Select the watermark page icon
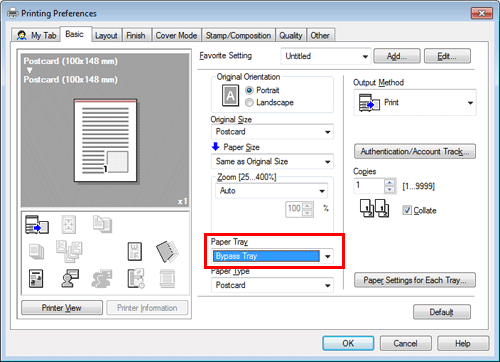 tap(135, 251)
